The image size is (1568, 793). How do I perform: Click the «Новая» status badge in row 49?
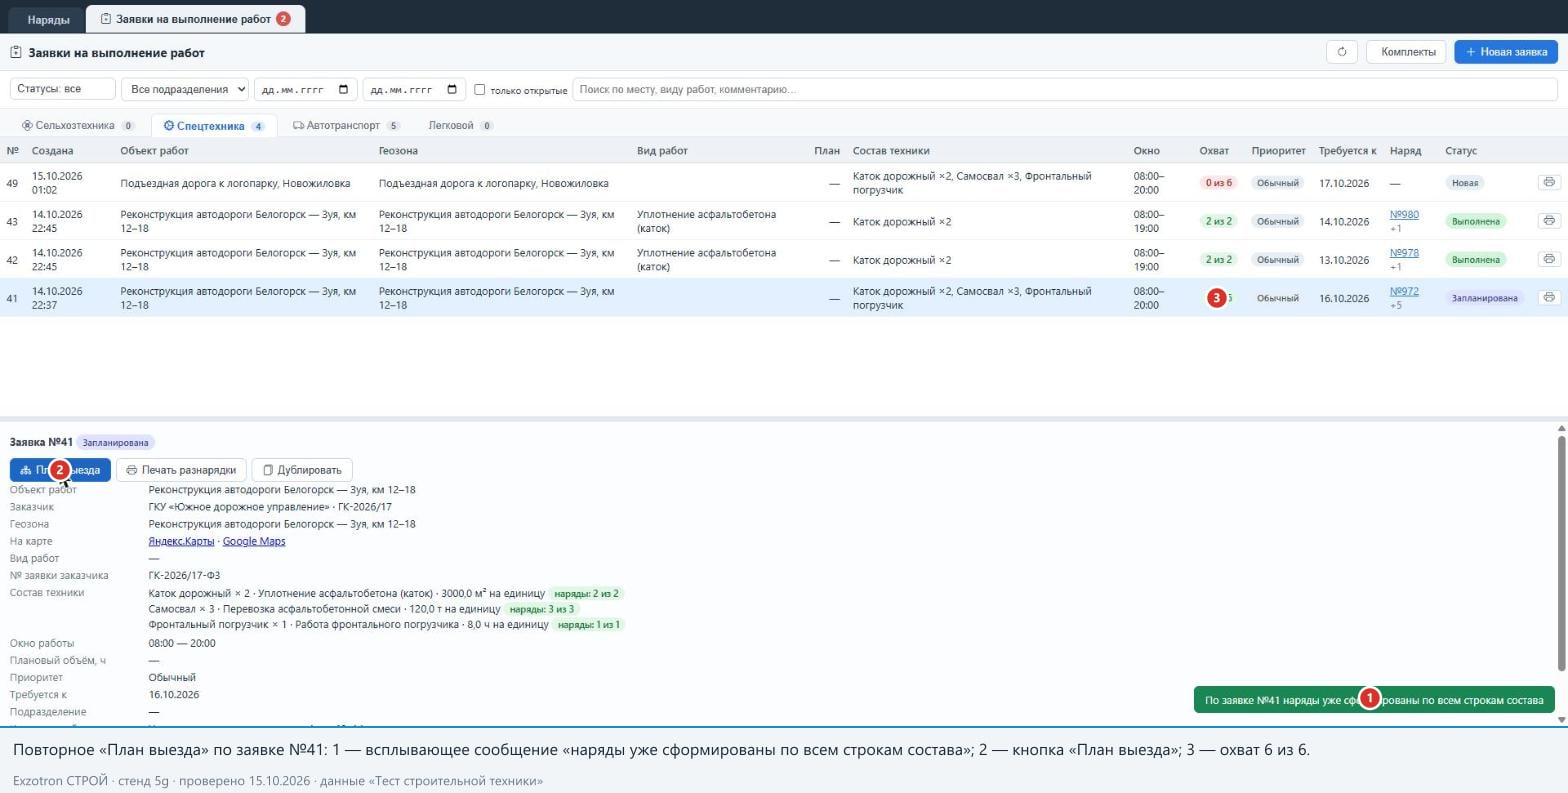click(x=1465, y=183)
